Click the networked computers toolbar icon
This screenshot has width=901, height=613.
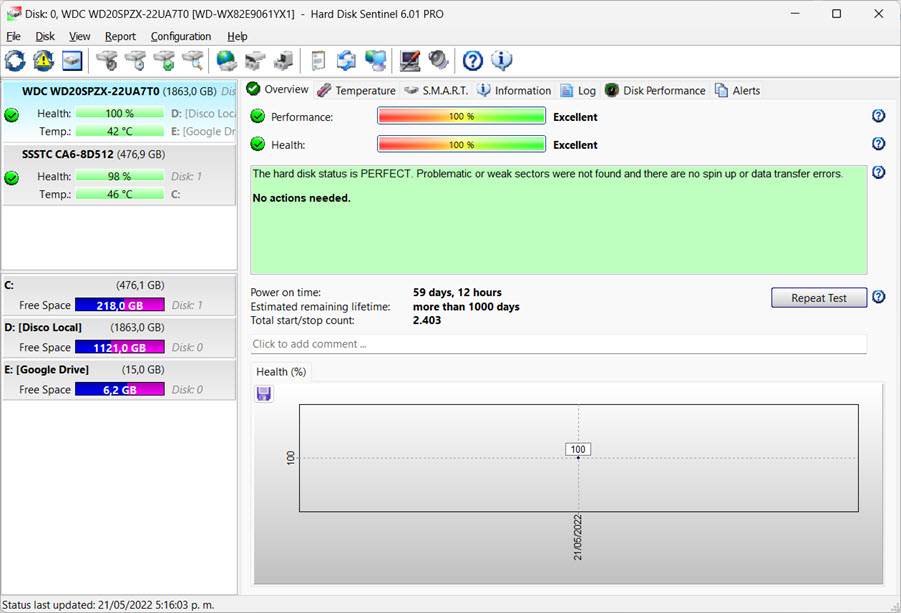coord(376,60)
